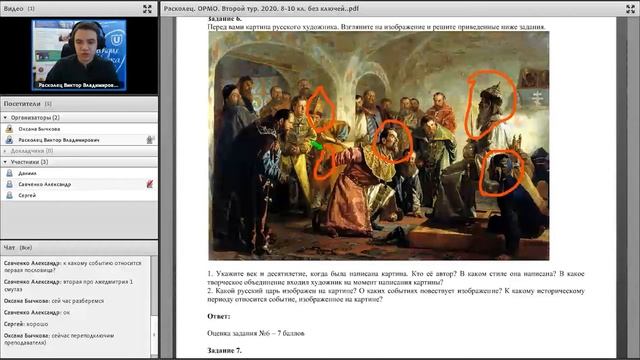Click the chat message 'Сергей: хорошо'
The width and height of the screenshot is (640, 360).
(26, 324)
